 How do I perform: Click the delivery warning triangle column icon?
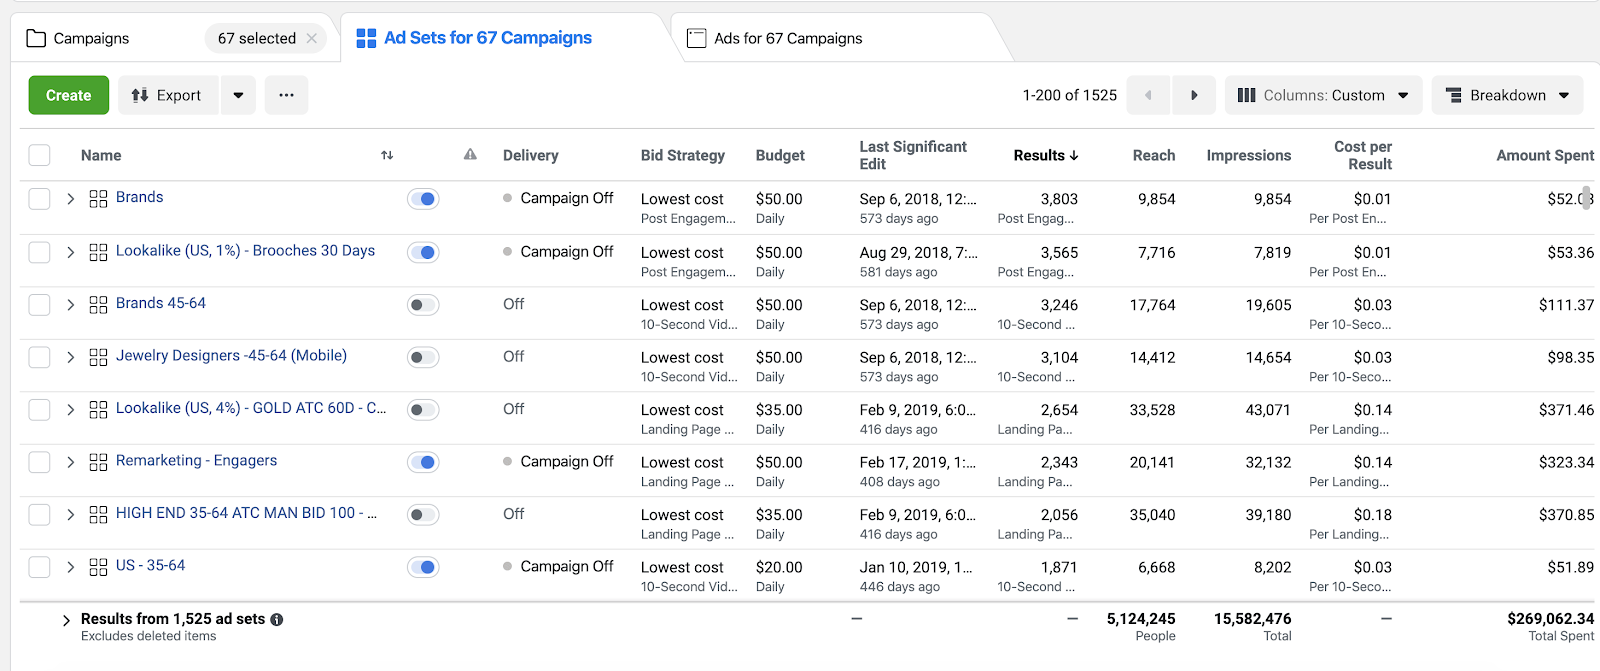[470, 155]
